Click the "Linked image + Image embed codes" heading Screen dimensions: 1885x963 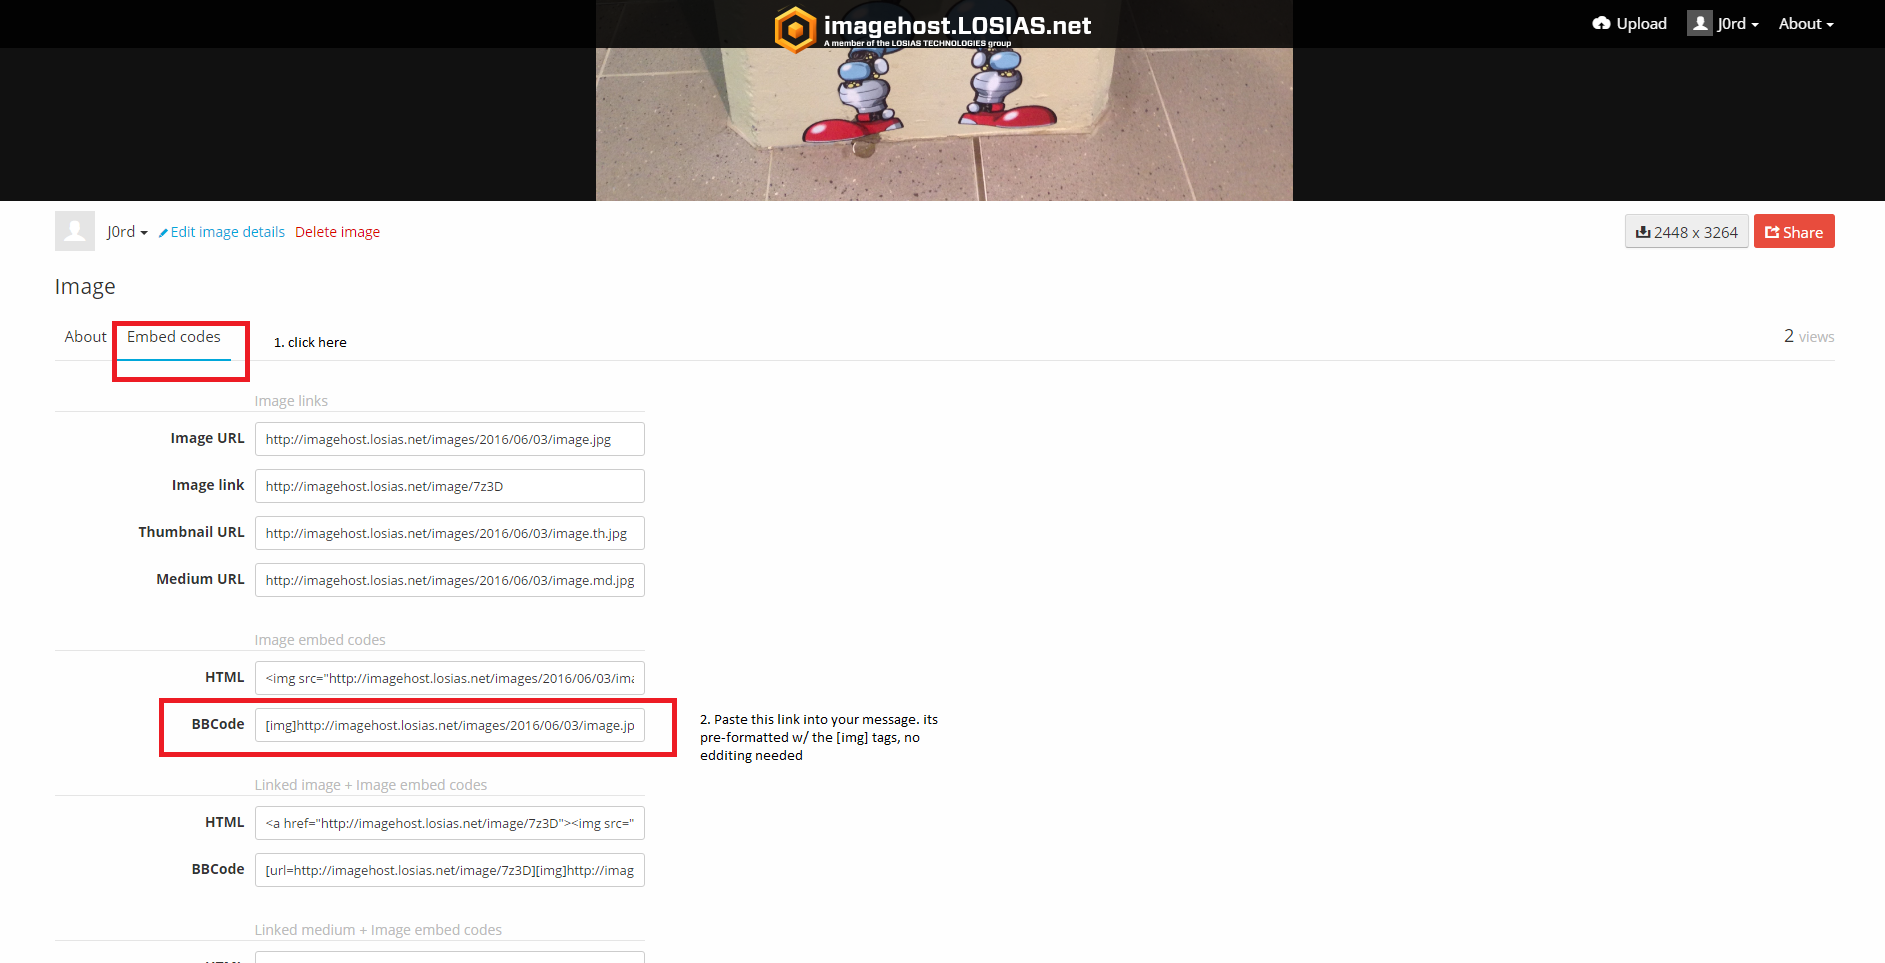(371, 785)
